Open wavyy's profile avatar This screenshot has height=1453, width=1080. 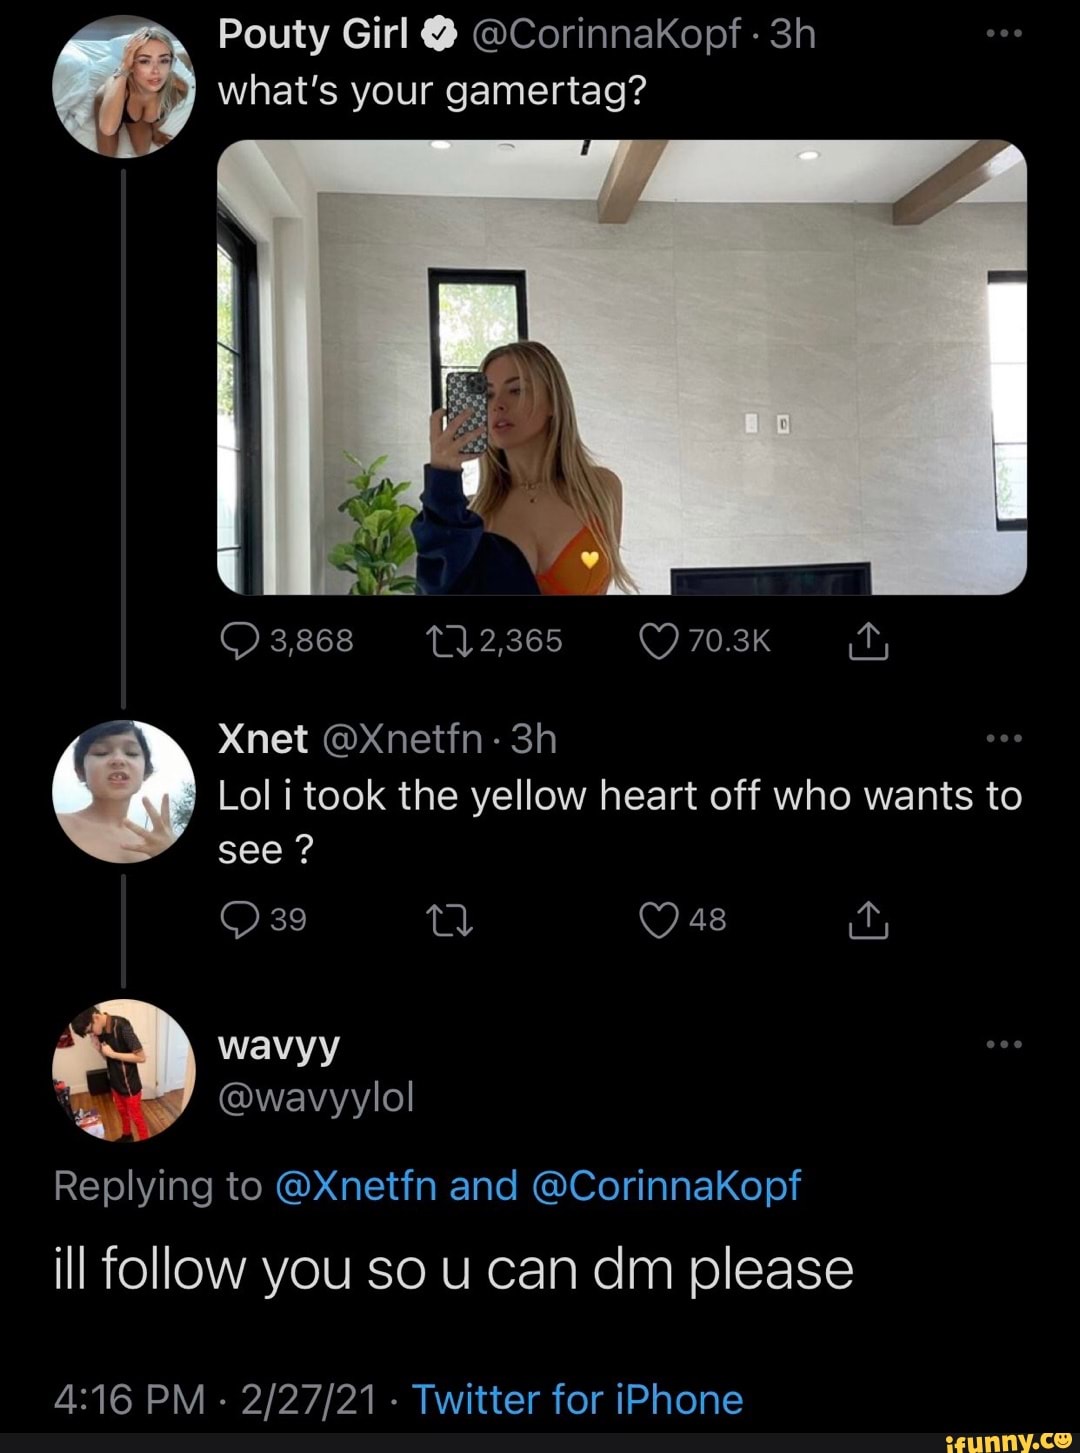pos(123,1070)
